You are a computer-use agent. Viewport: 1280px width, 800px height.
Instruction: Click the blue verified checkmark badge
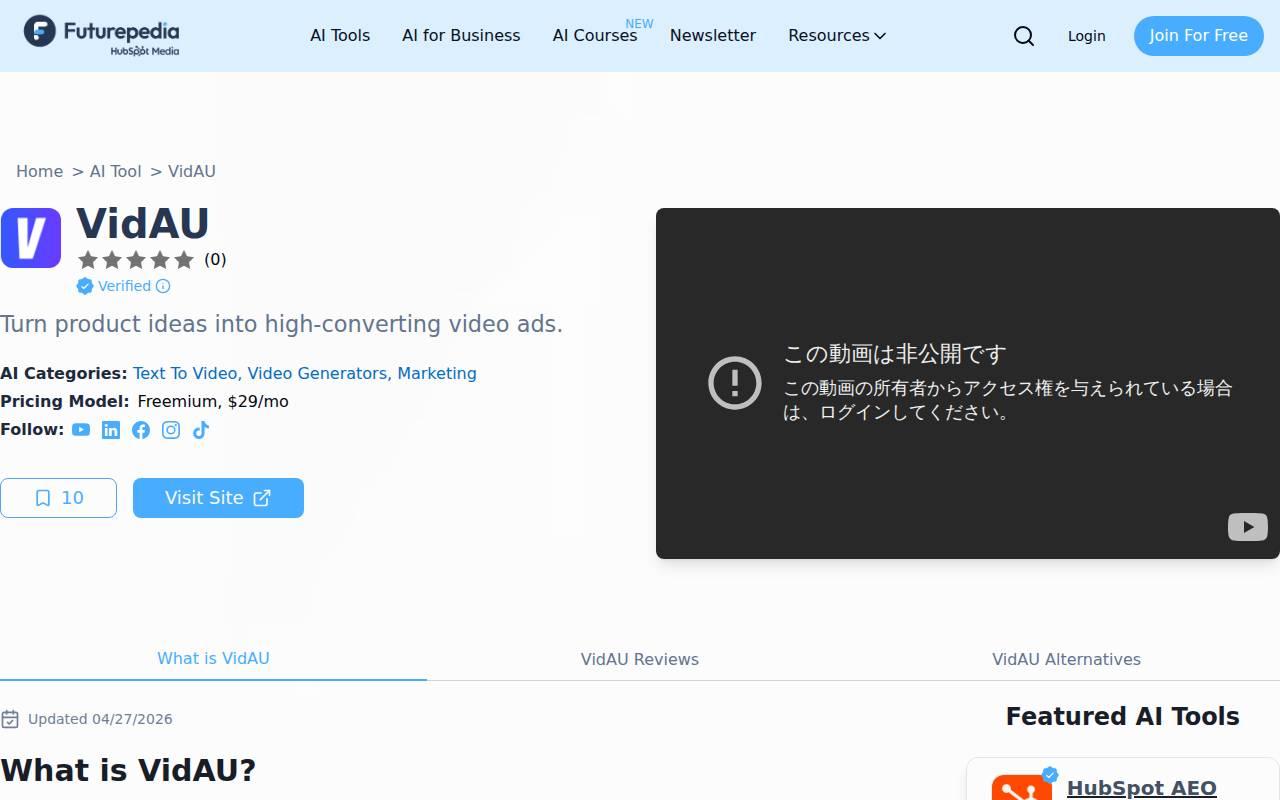pyautogui.click(x=85, y=286)
